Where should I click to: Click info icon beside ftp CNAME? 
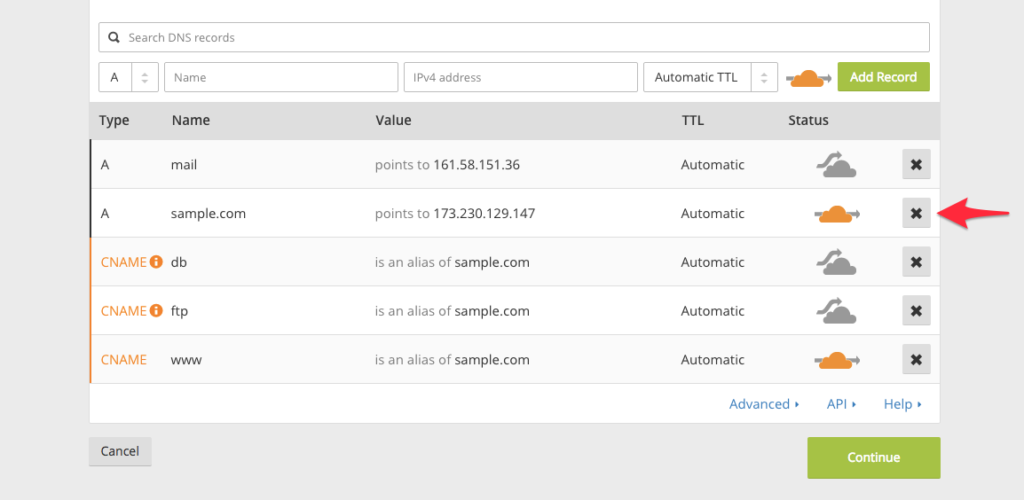point(156,311)
